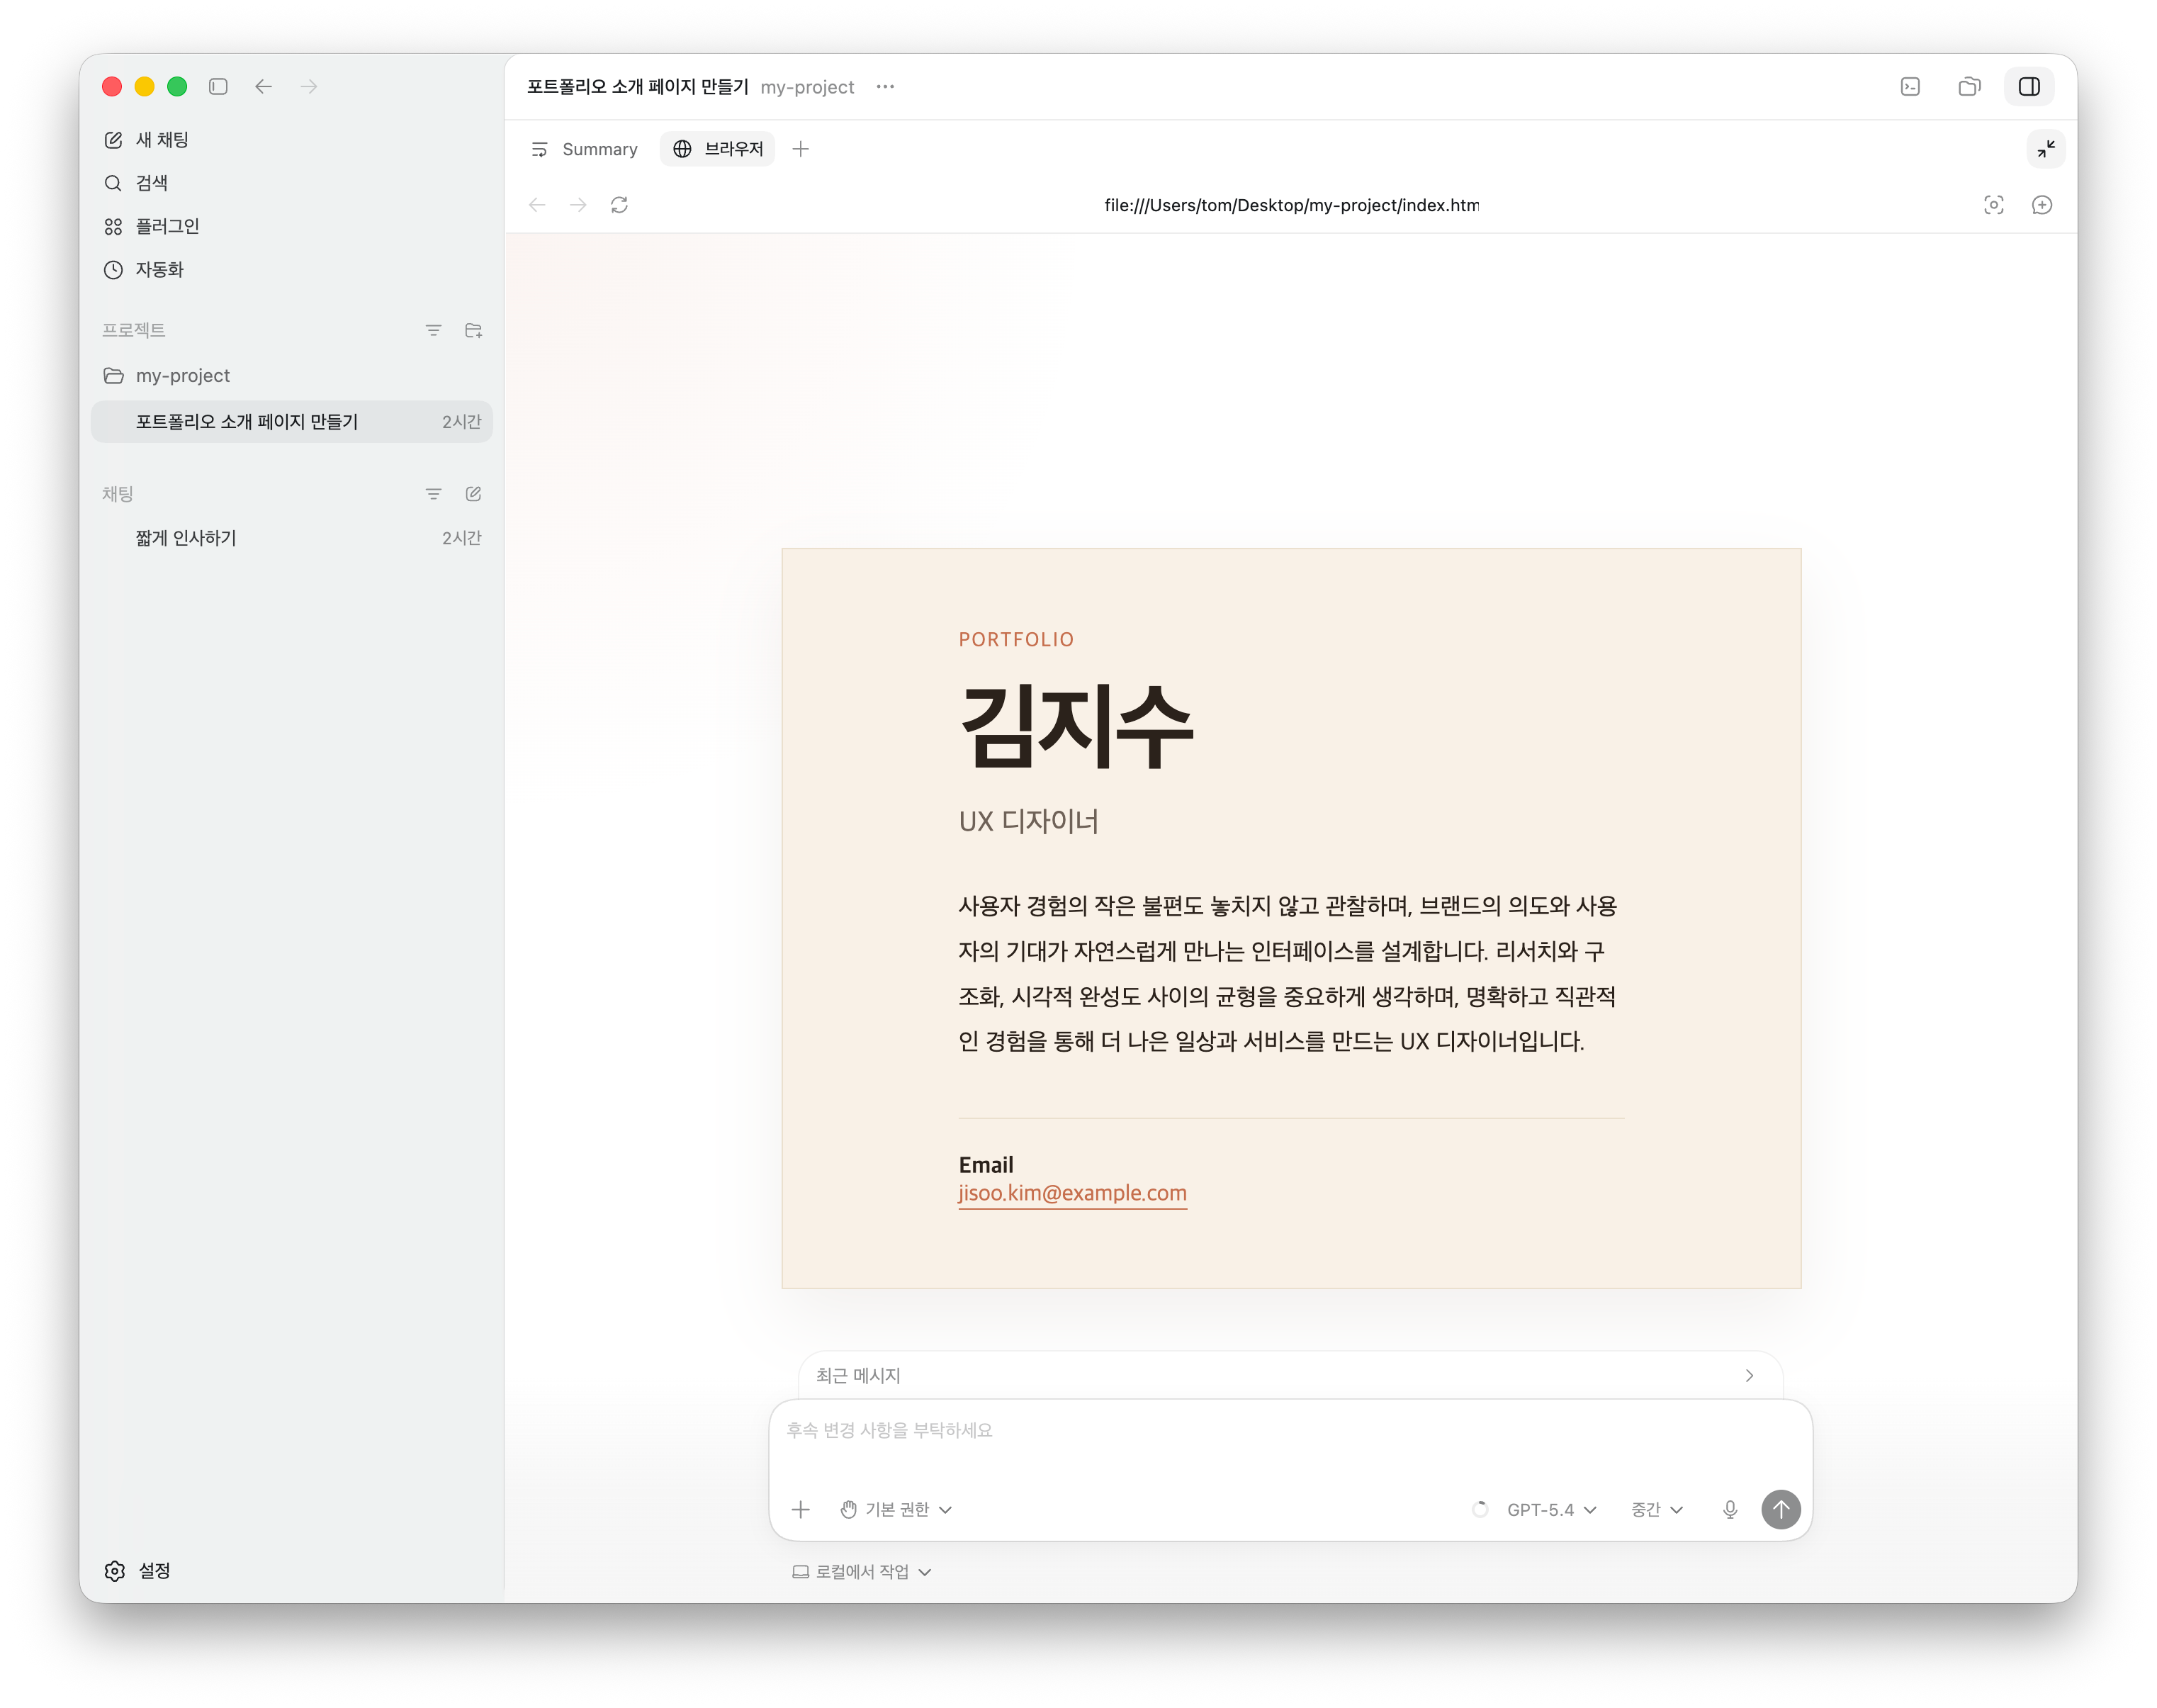Screen dimensions: 2157x1708
Task: Click the microphone dictation icon
Action: (1730, 1510)
